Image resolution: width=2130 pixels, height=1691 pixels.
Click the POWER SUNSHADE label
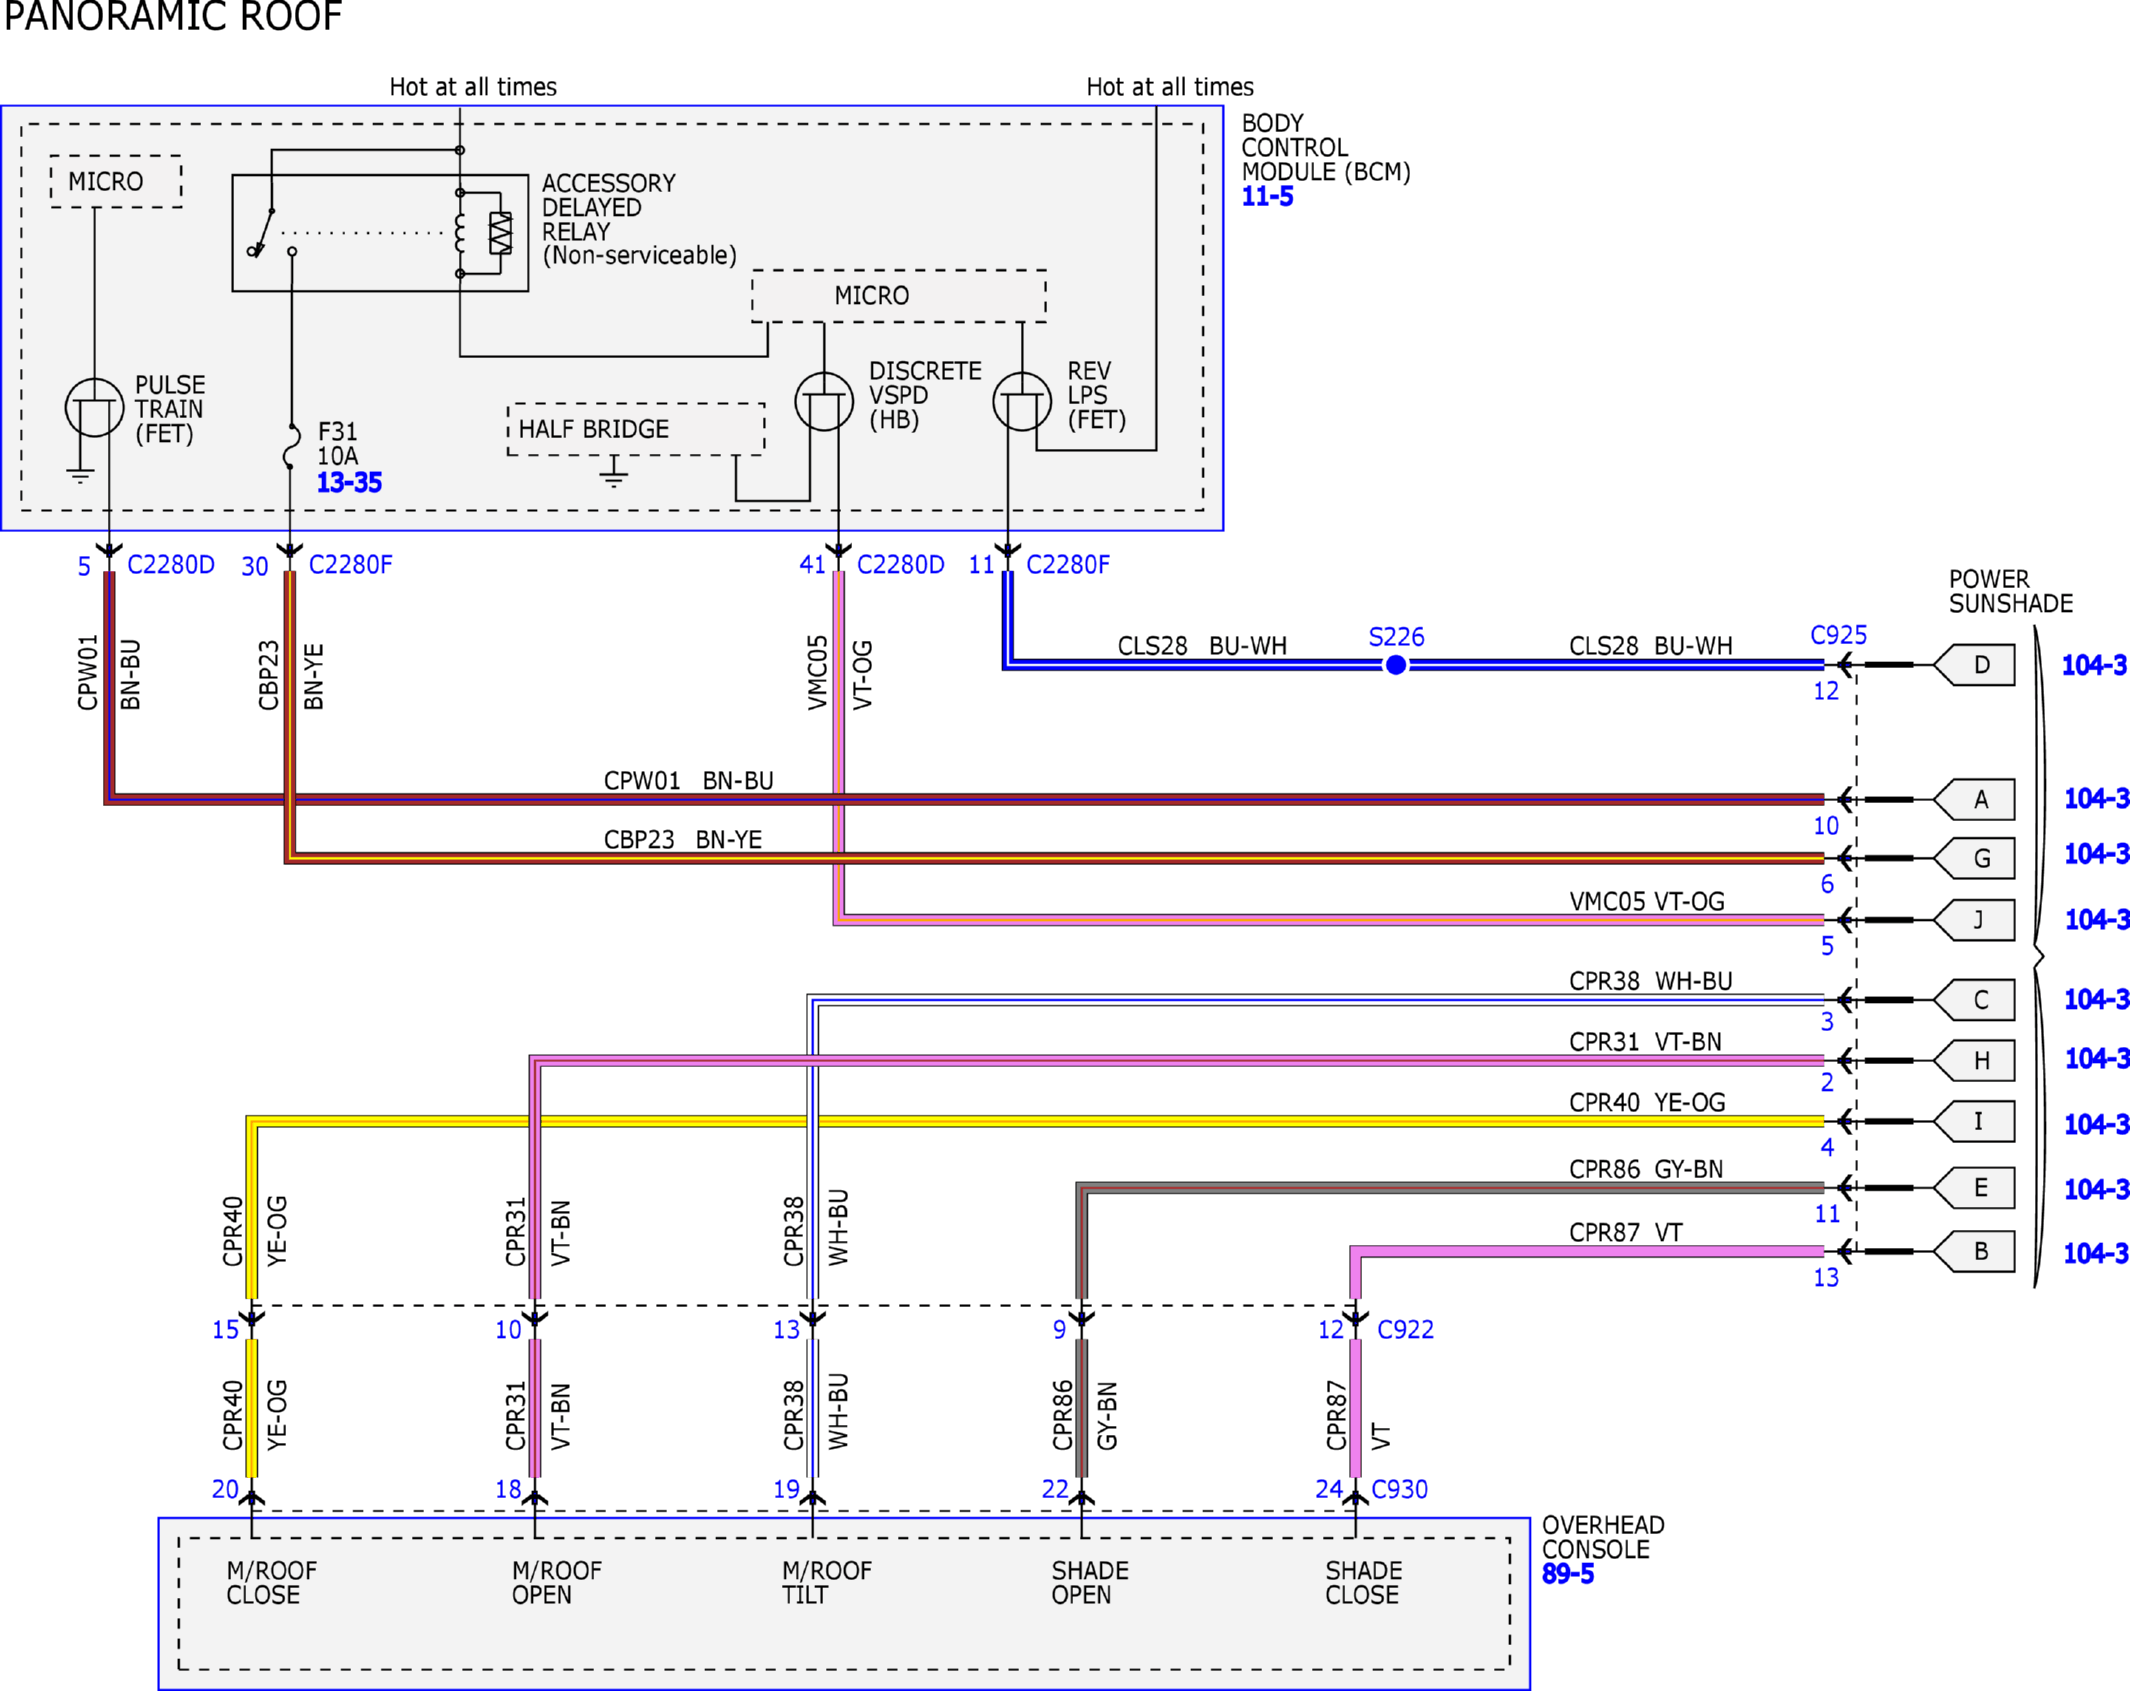click(x=2011, y=592)
